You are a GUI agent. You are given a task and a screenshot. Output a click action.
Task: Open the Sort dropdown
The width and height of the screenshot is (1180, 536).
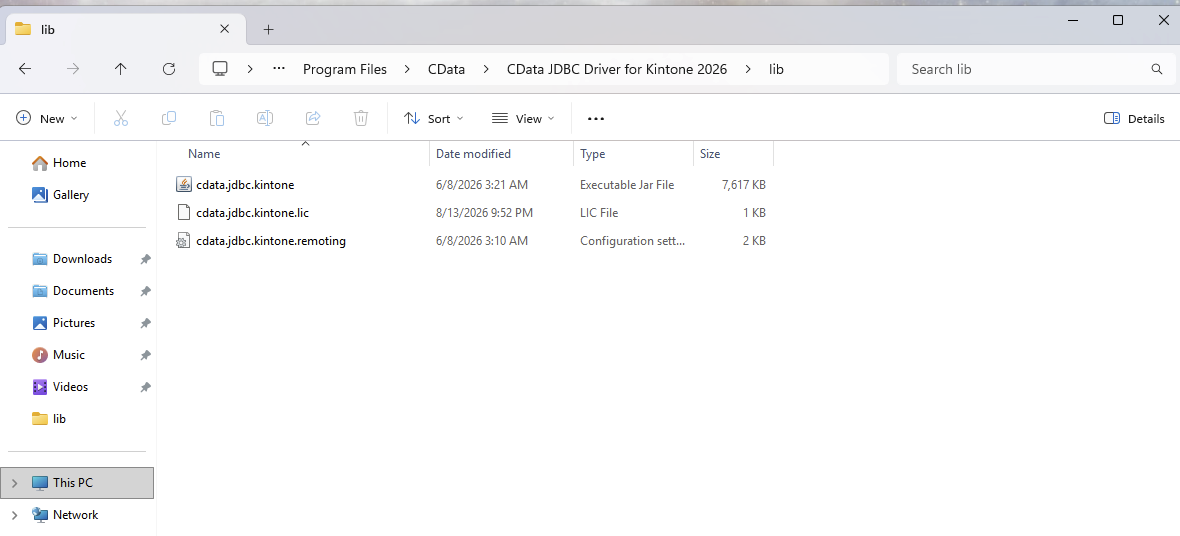pos(433,118)
